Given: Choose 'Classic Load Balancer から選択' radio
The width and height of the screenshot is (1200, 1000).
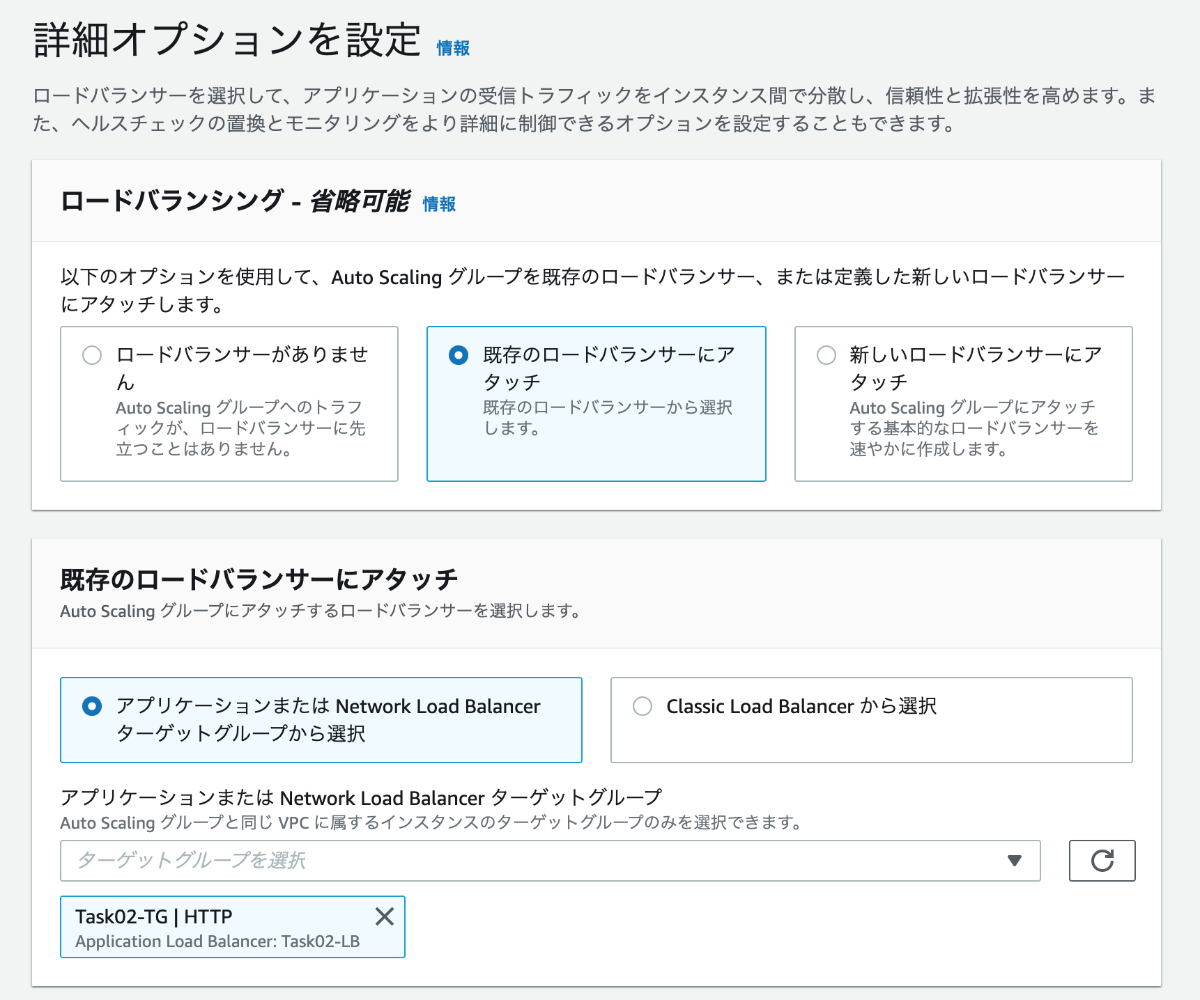Looking at the screenshot, I should 642,706.
